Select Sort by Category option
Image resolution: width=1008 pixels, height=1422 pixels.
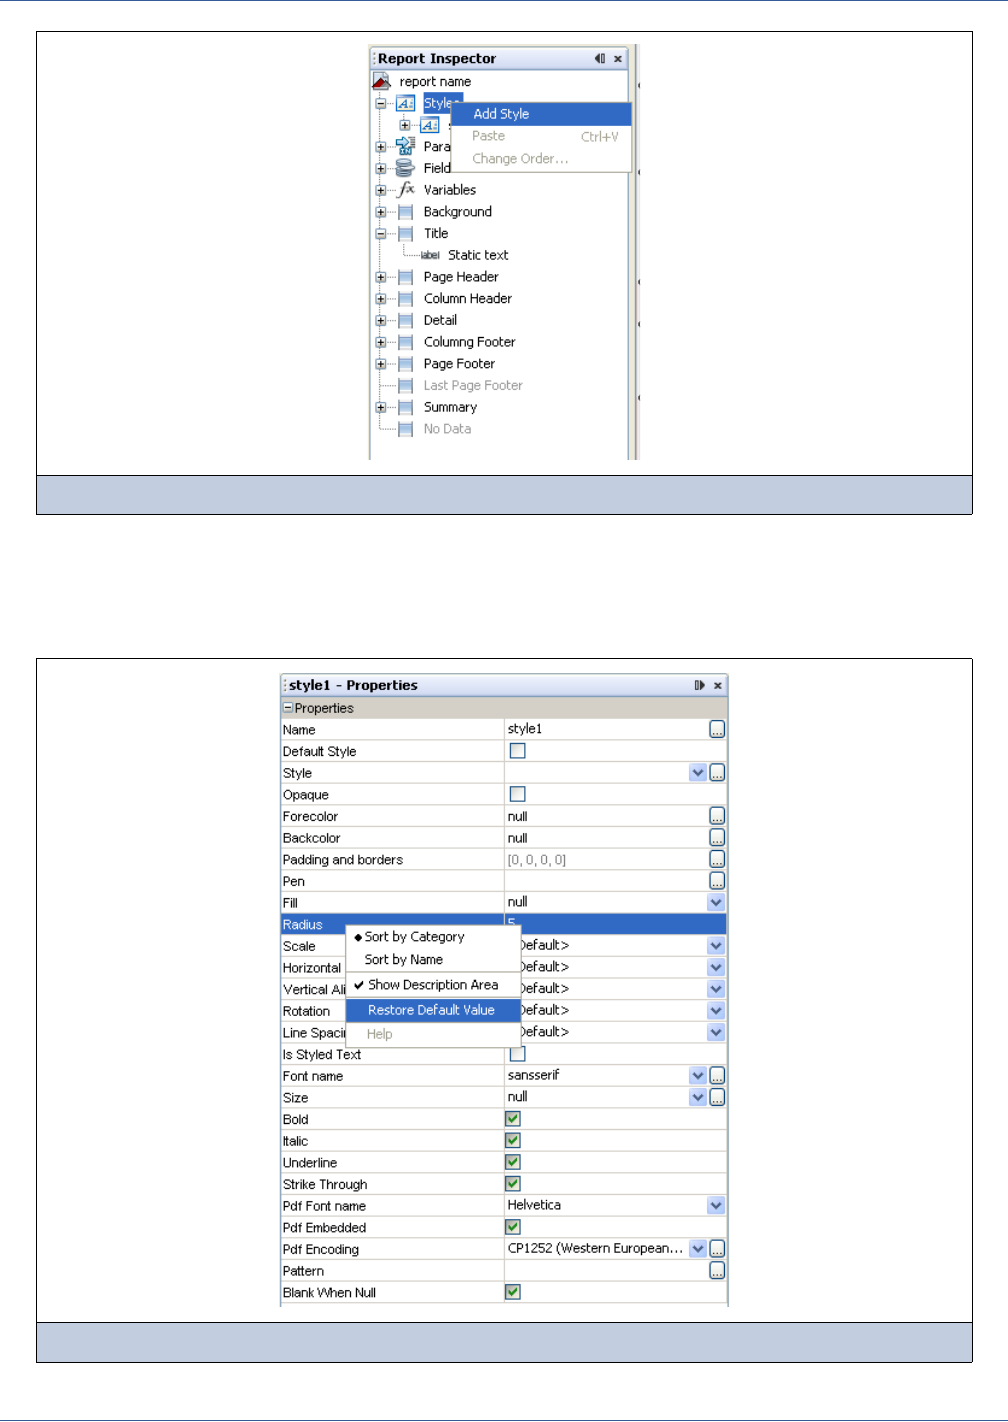[433, 937]
